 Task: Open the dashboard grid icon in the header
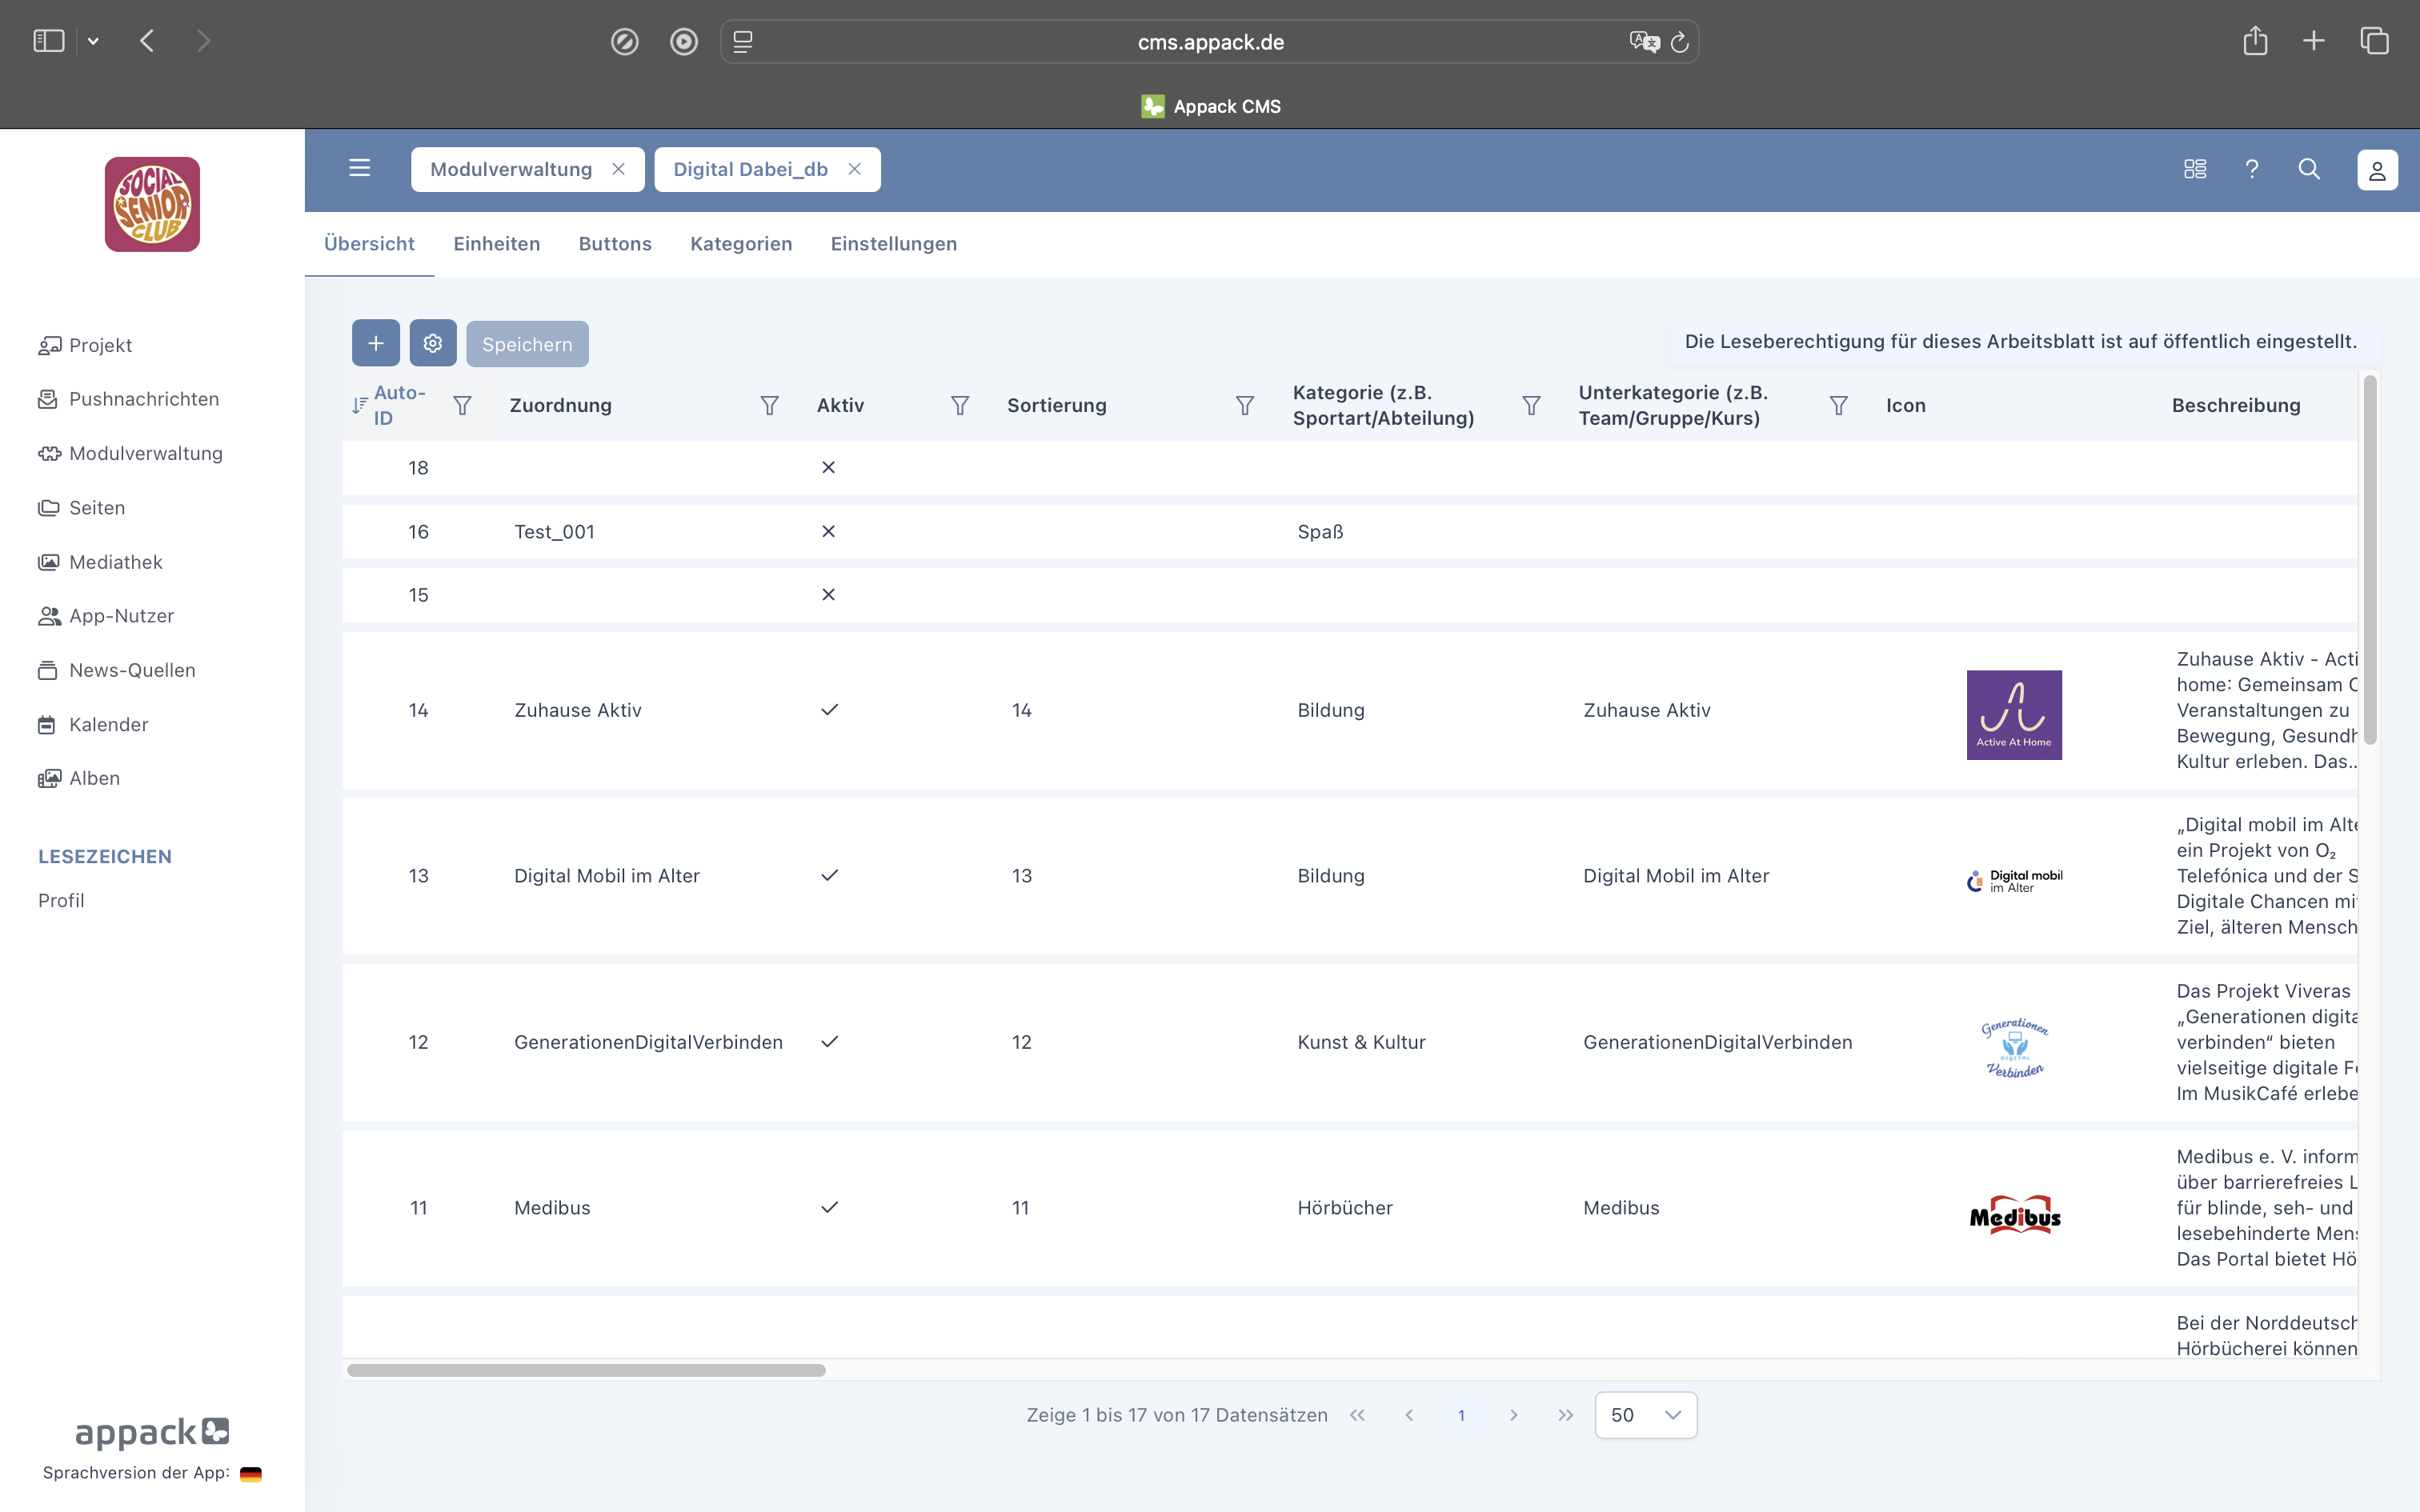2194,169
